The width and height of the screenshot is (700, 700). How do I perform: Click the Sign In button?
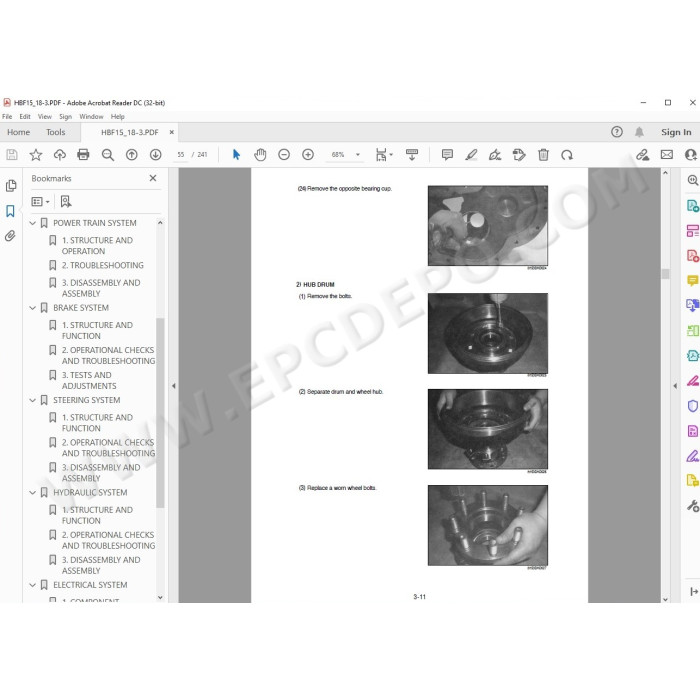[x=676, y=132]
